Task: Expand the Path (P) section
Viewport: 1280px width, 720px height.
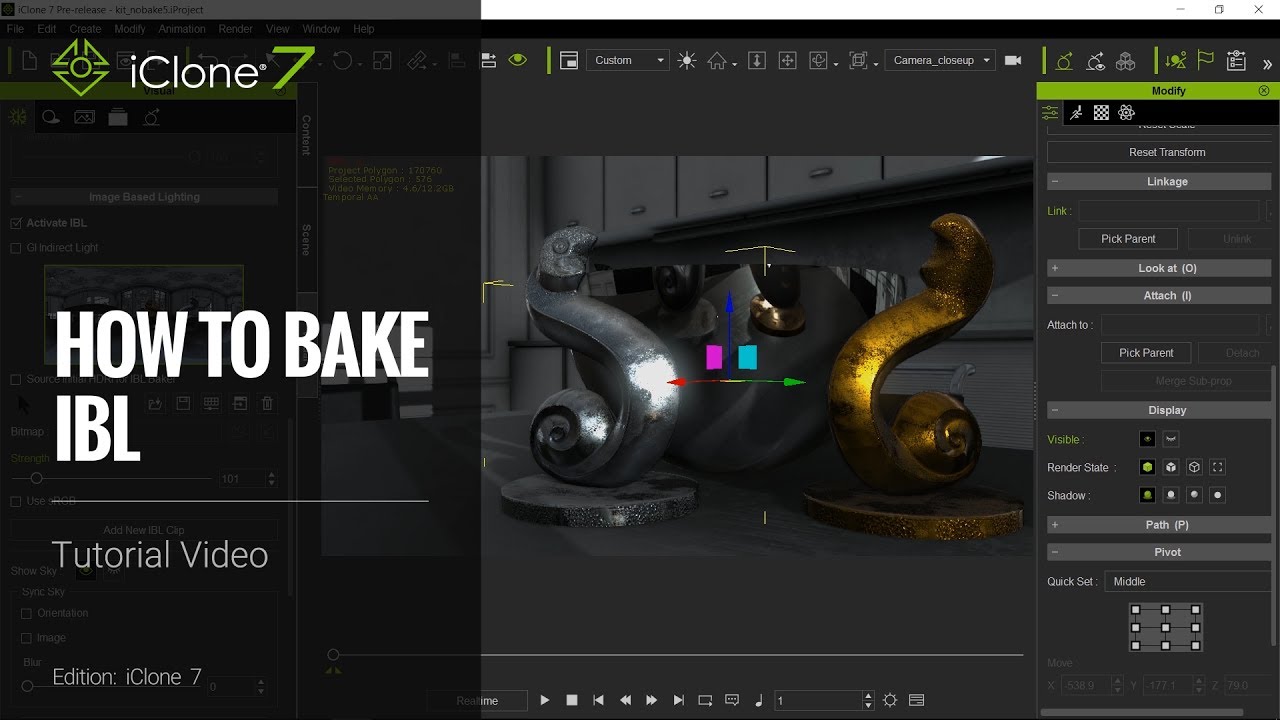Action: click(1055, 525)
